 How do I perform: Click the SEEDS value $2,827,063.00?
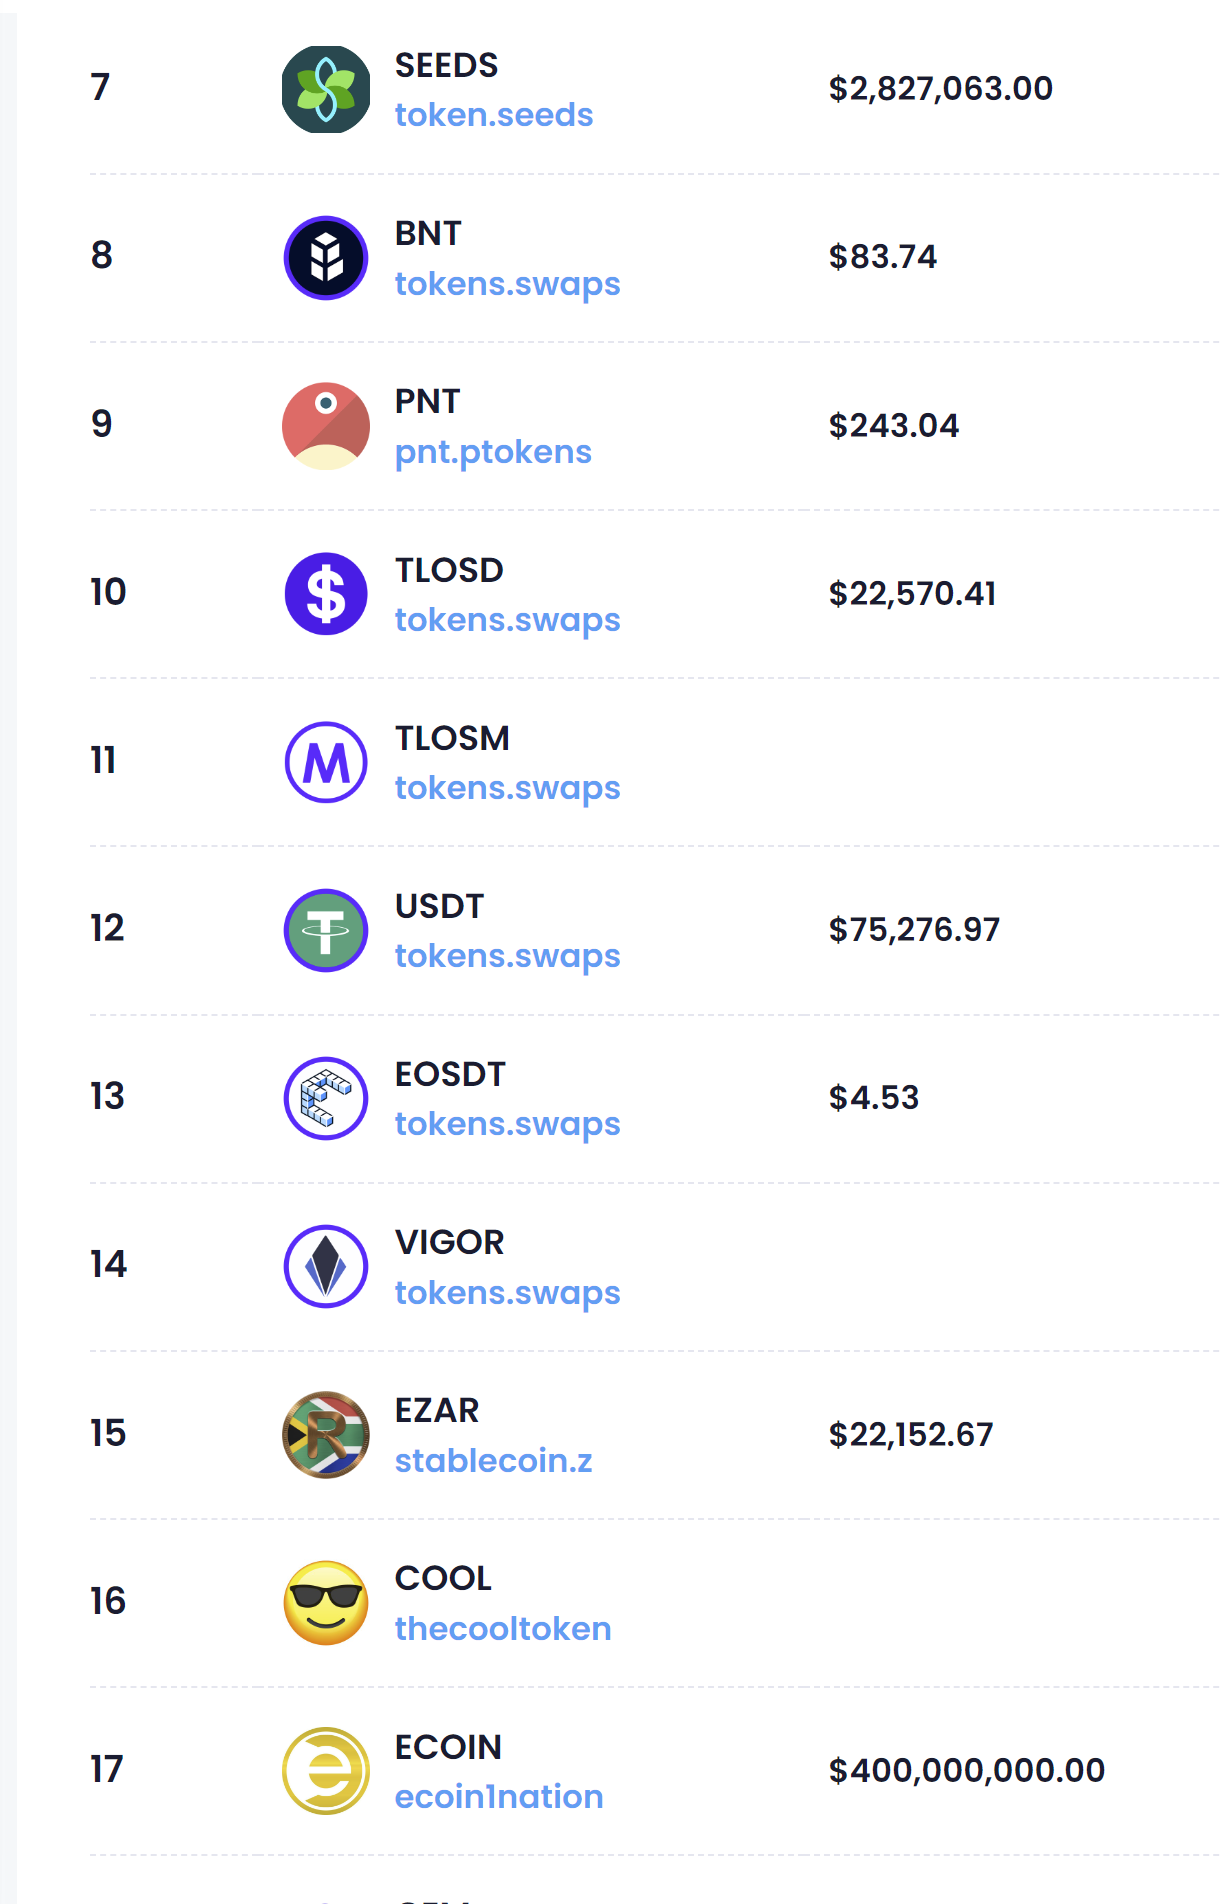click(x=940, y=89)
